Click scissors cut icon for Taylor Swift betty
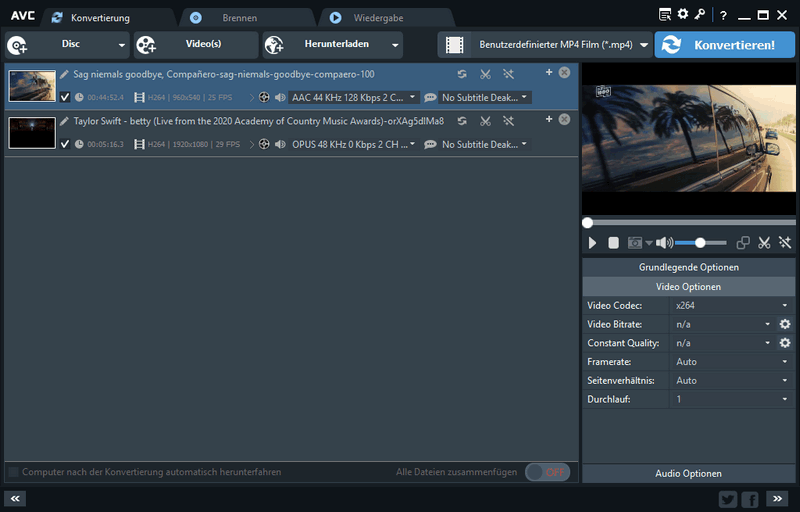Screen dimensions: 800x512 (x=485, y=121)
